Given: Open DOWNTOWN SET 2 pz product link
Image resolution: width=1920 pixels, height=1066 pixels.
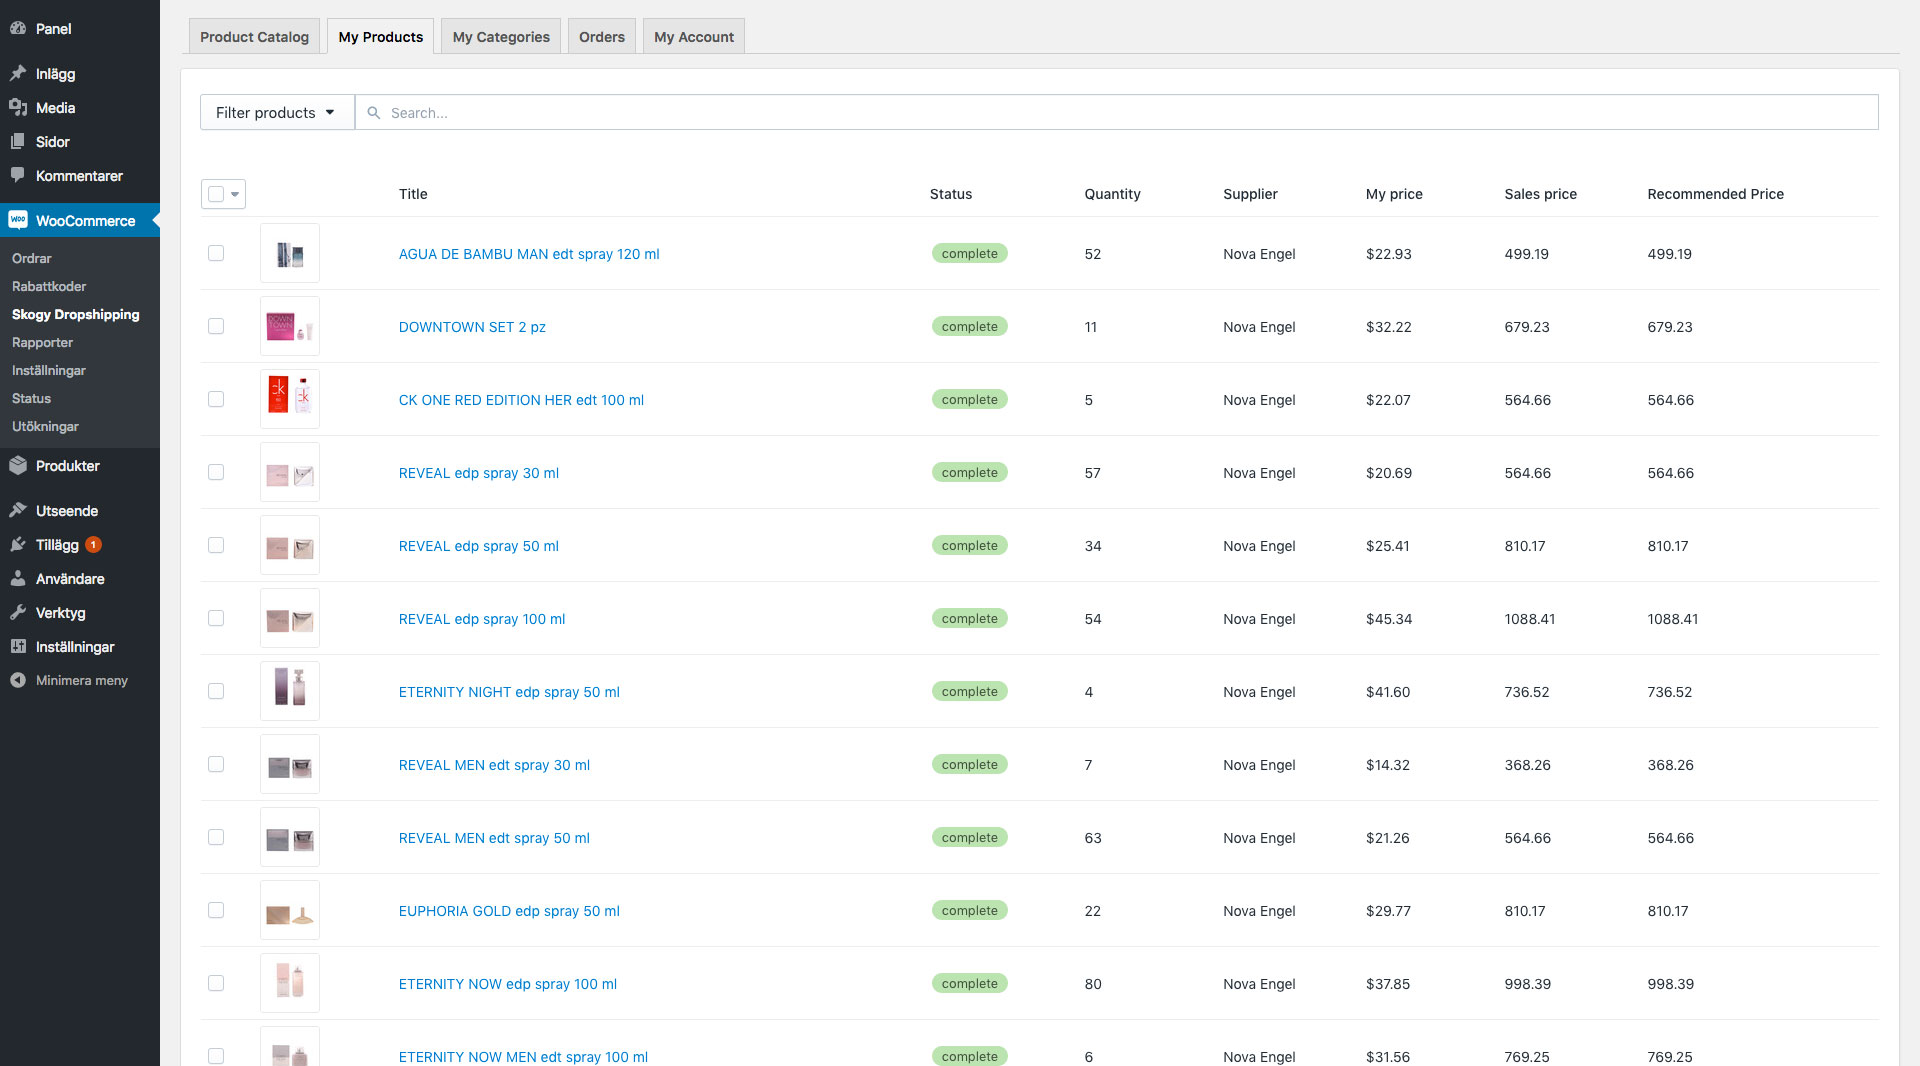Looking at the screenshot, I should [472, 327].
